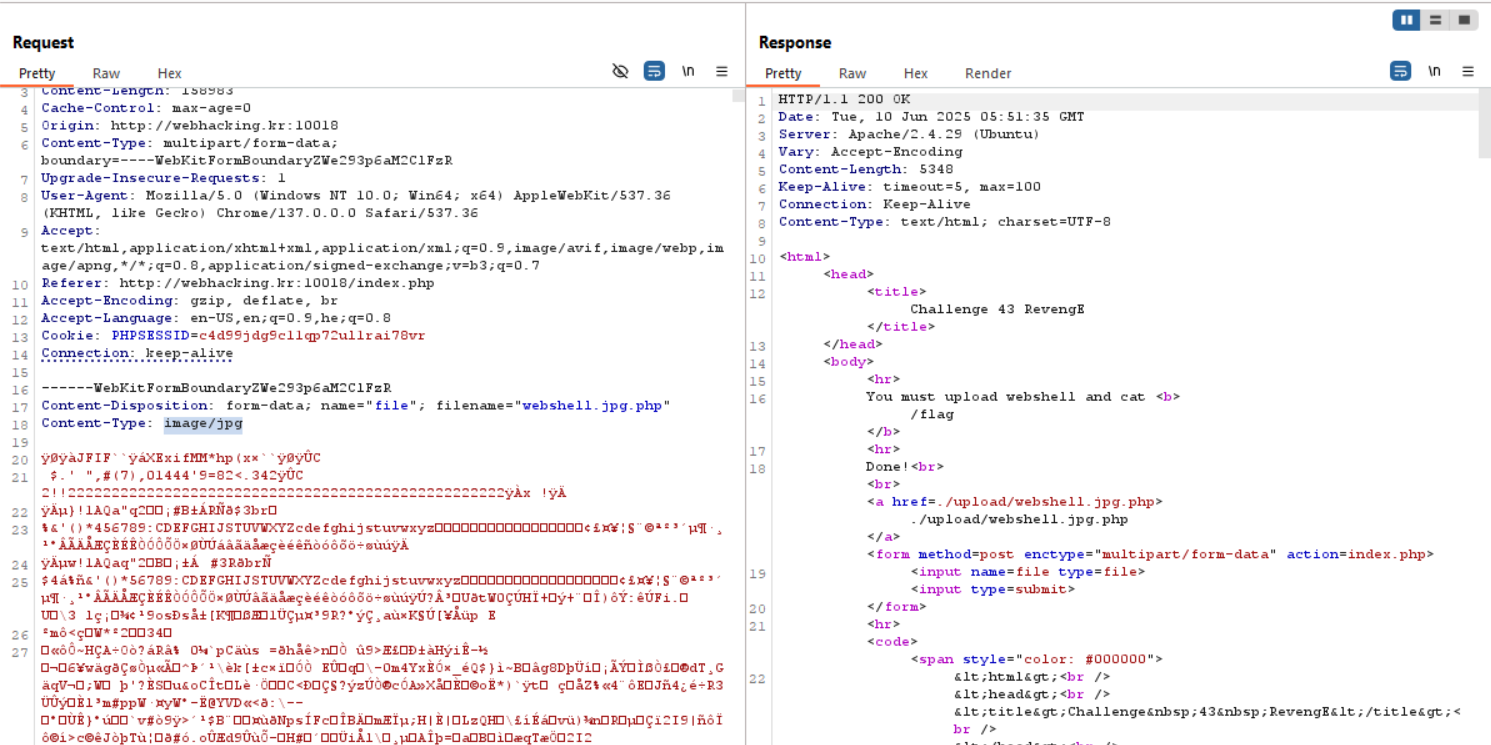Click the Keep-Alive: timeout=5, max=100 line

coord(909,187)
